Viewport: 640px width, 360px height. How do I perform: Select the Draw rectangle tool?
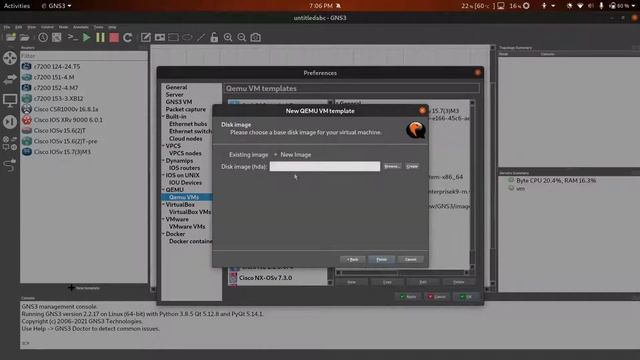click(x=173, y=38)
